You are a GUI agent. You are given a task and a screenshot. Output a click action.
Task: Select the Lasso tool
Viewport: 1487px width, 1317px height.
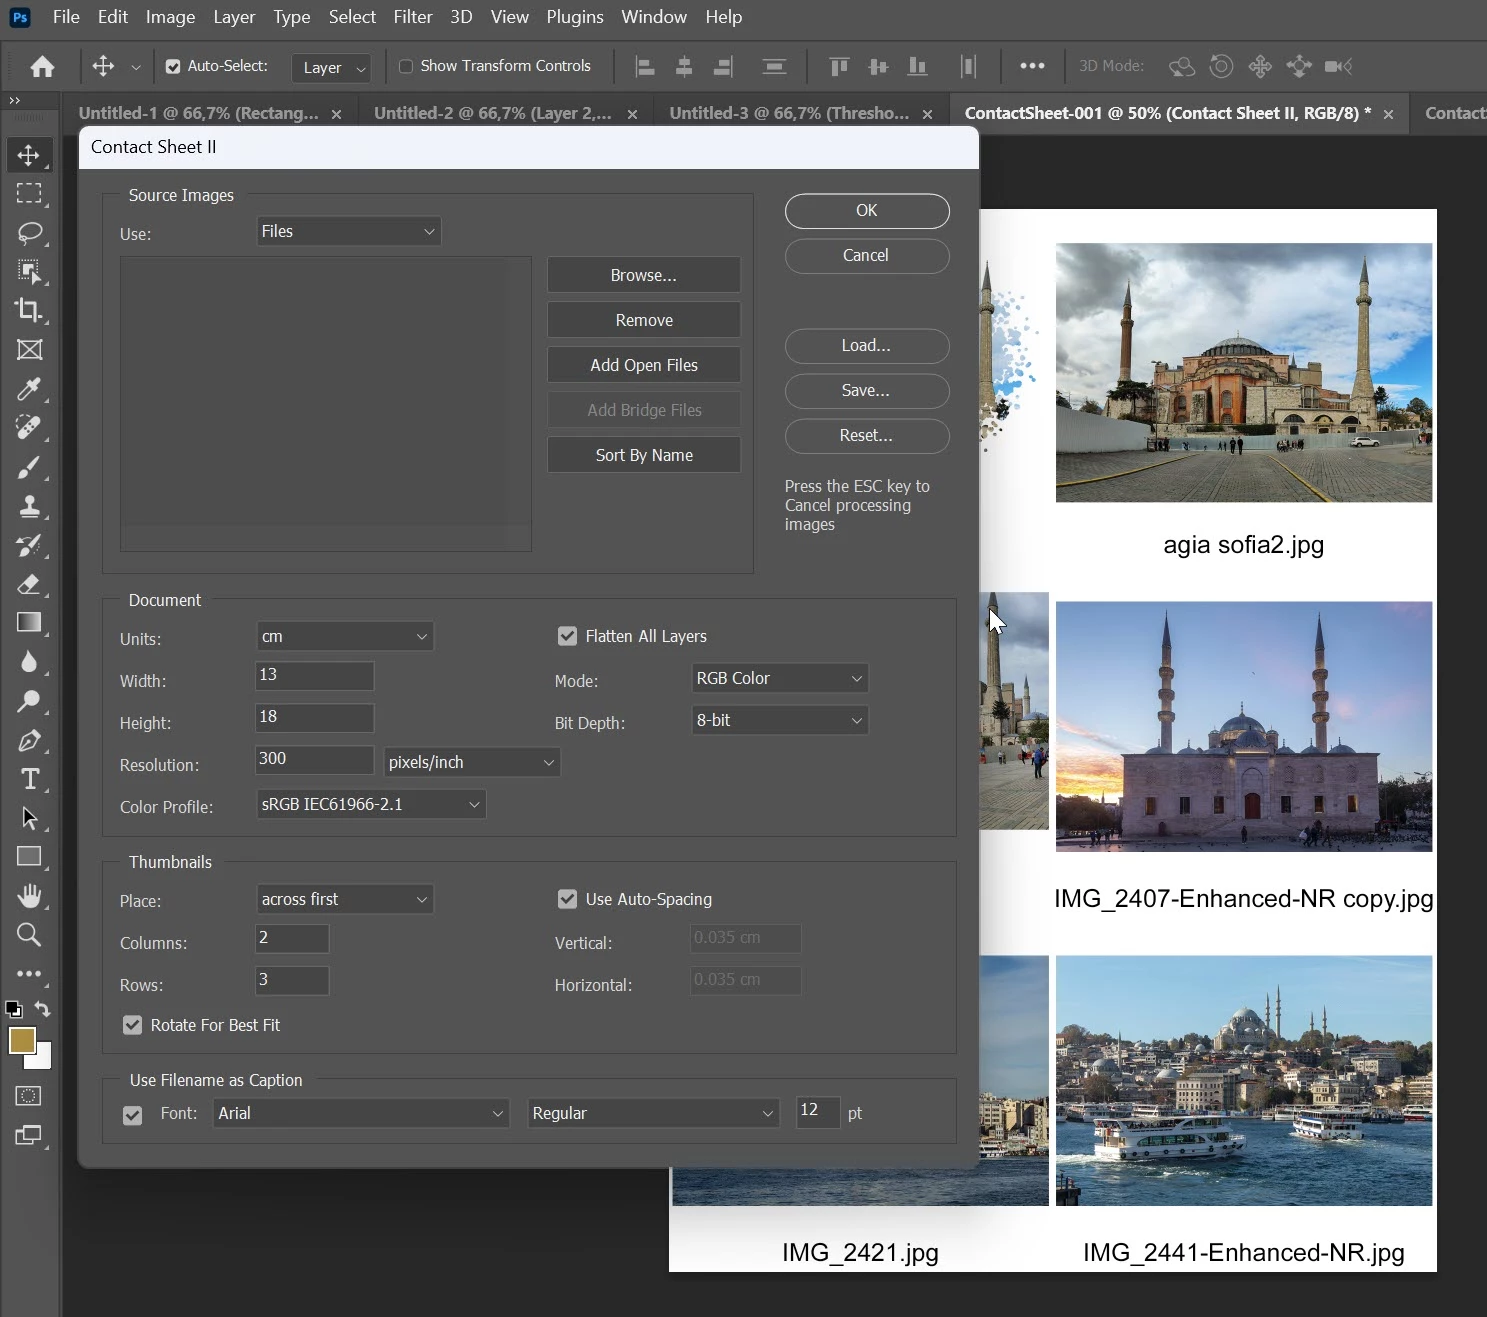point(29,233)
